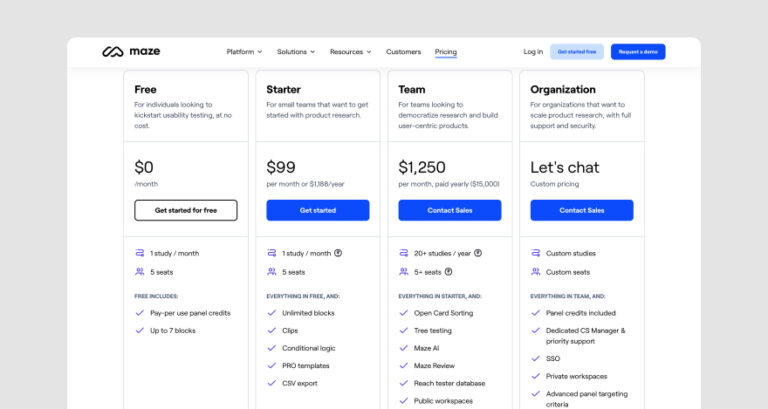The image size is (768, 409).
Task: Select the Pricing nav item
Action: point(446,52)
